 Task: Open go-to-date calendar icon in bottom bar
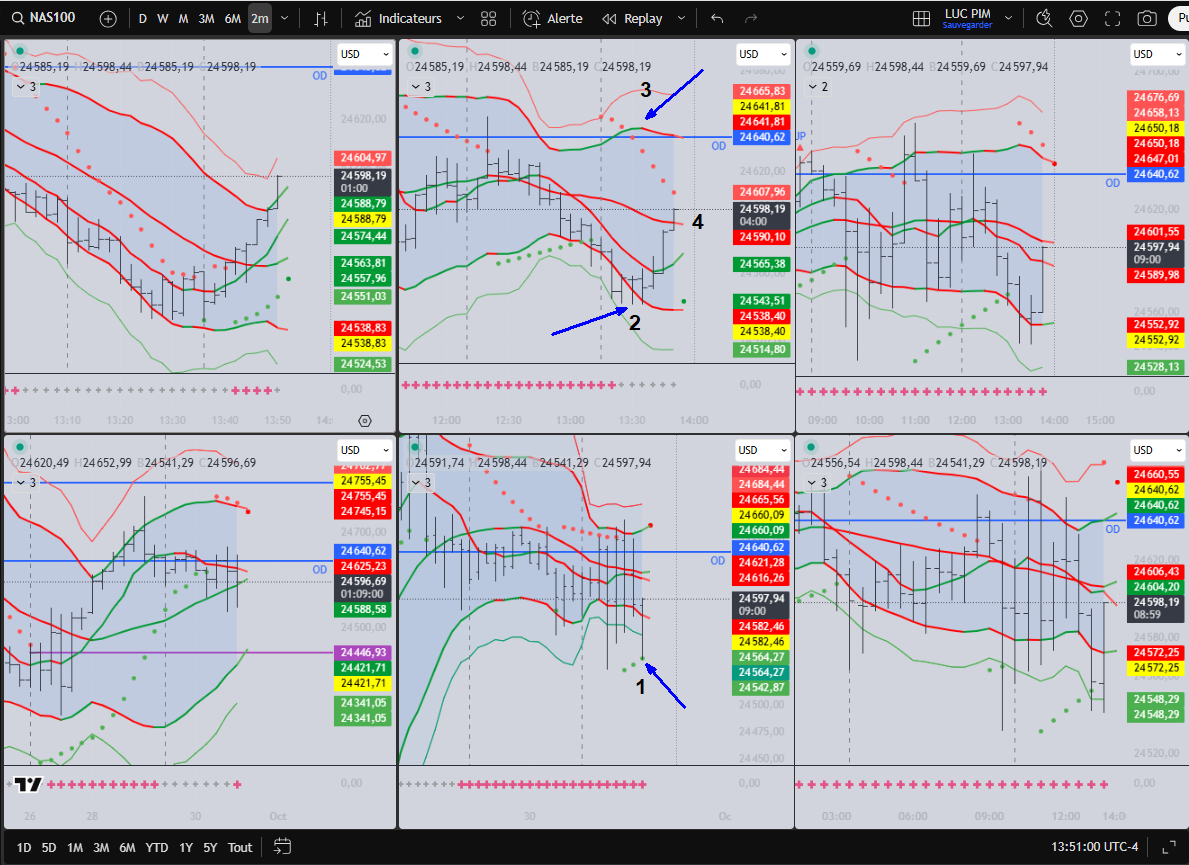[282, 847]
